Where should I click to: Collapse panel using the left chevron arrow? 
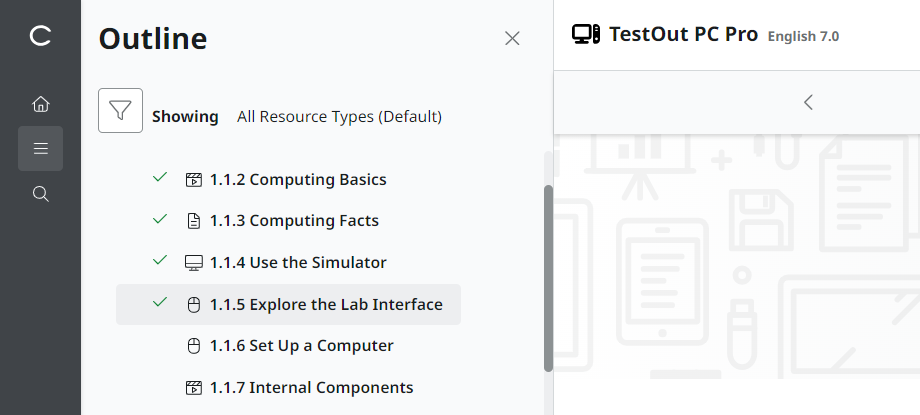pos(808,102)
